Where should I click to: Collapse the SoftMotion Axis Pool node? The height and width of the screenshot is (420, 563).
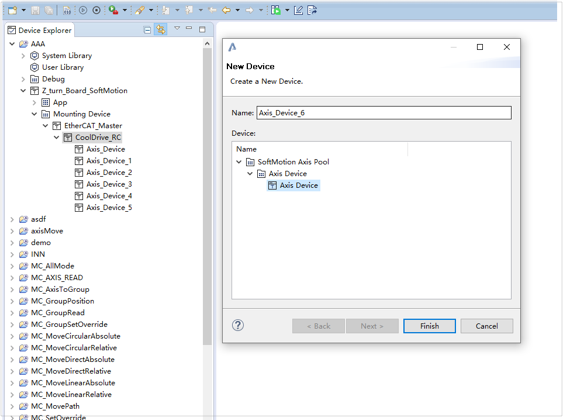point(239,162)
